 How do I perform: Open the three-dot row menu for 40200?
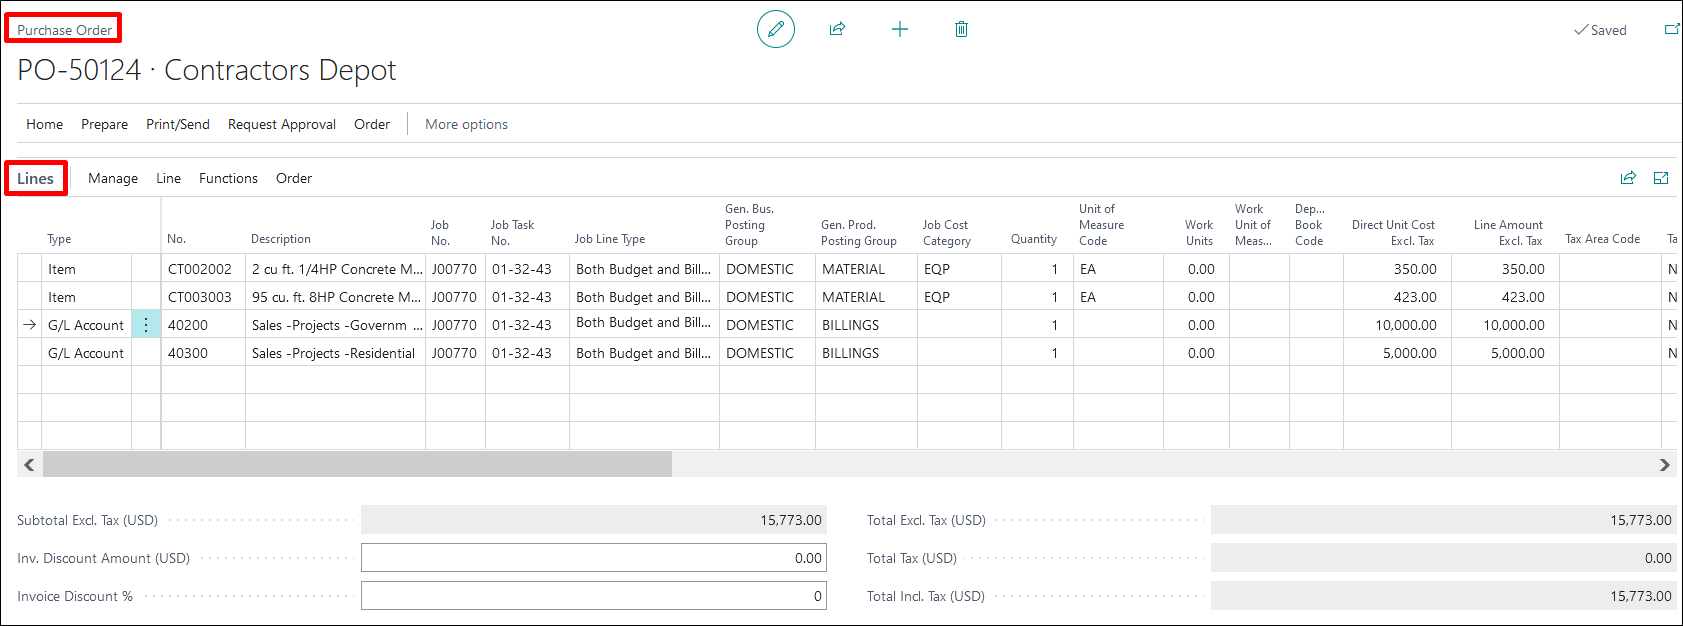click(x=146, y=325)
